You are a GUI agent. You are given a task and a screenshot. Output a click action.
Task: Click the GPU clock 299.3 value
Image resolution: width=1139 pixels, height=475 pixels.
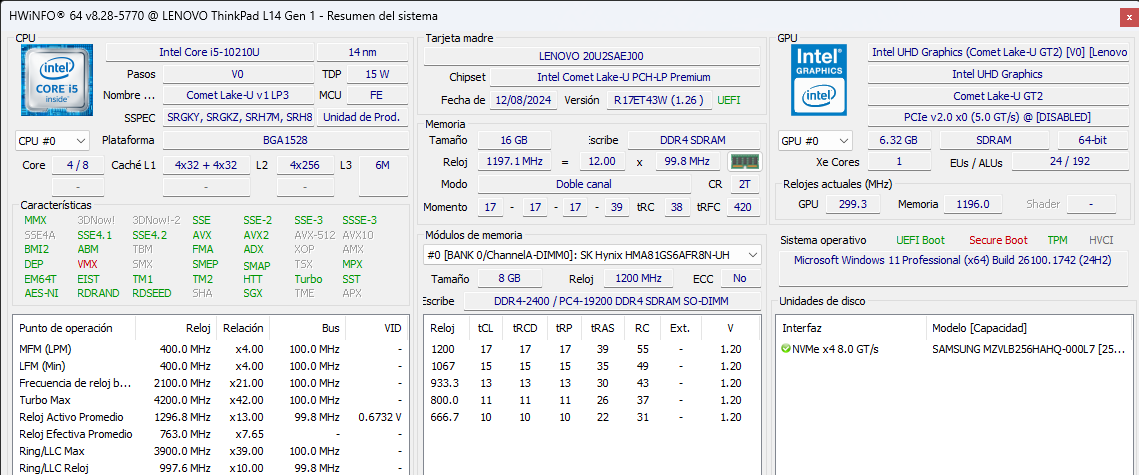tap(854, 205)
